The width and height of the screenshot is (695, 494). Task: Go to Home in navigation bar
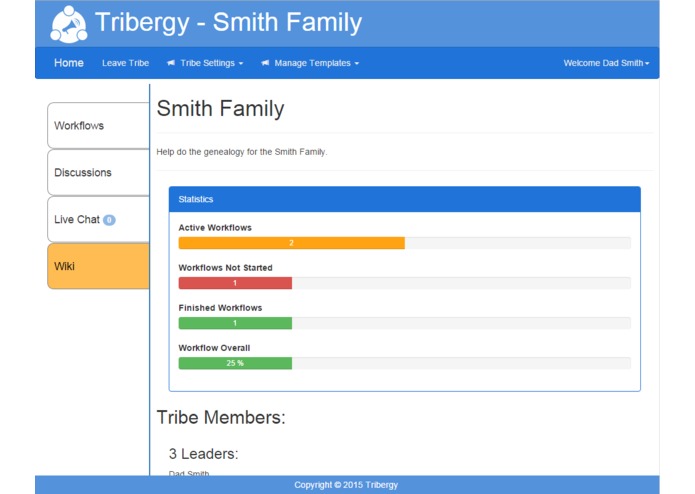click(69, 63)
